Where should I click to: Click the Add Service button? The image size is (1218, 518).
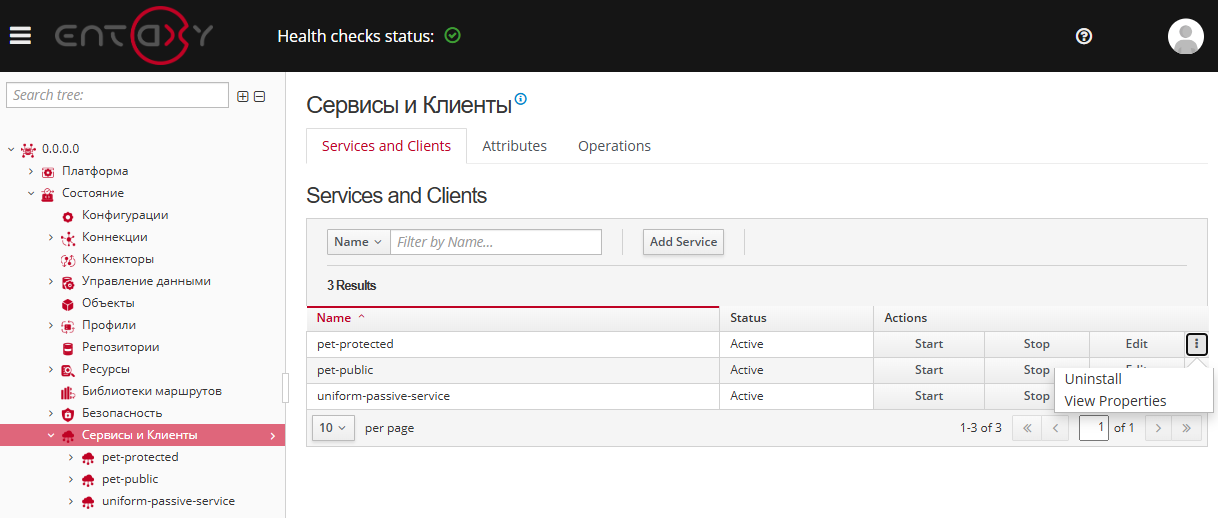tap(683, 242)
